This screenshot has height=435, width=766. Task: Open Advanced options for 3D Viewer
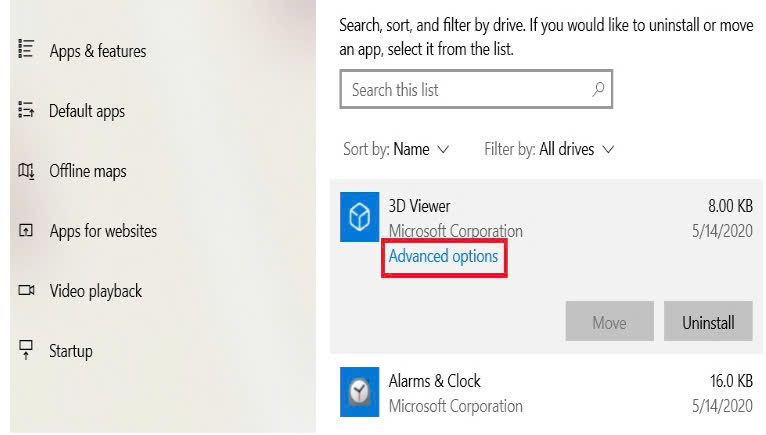coord(443,257)
